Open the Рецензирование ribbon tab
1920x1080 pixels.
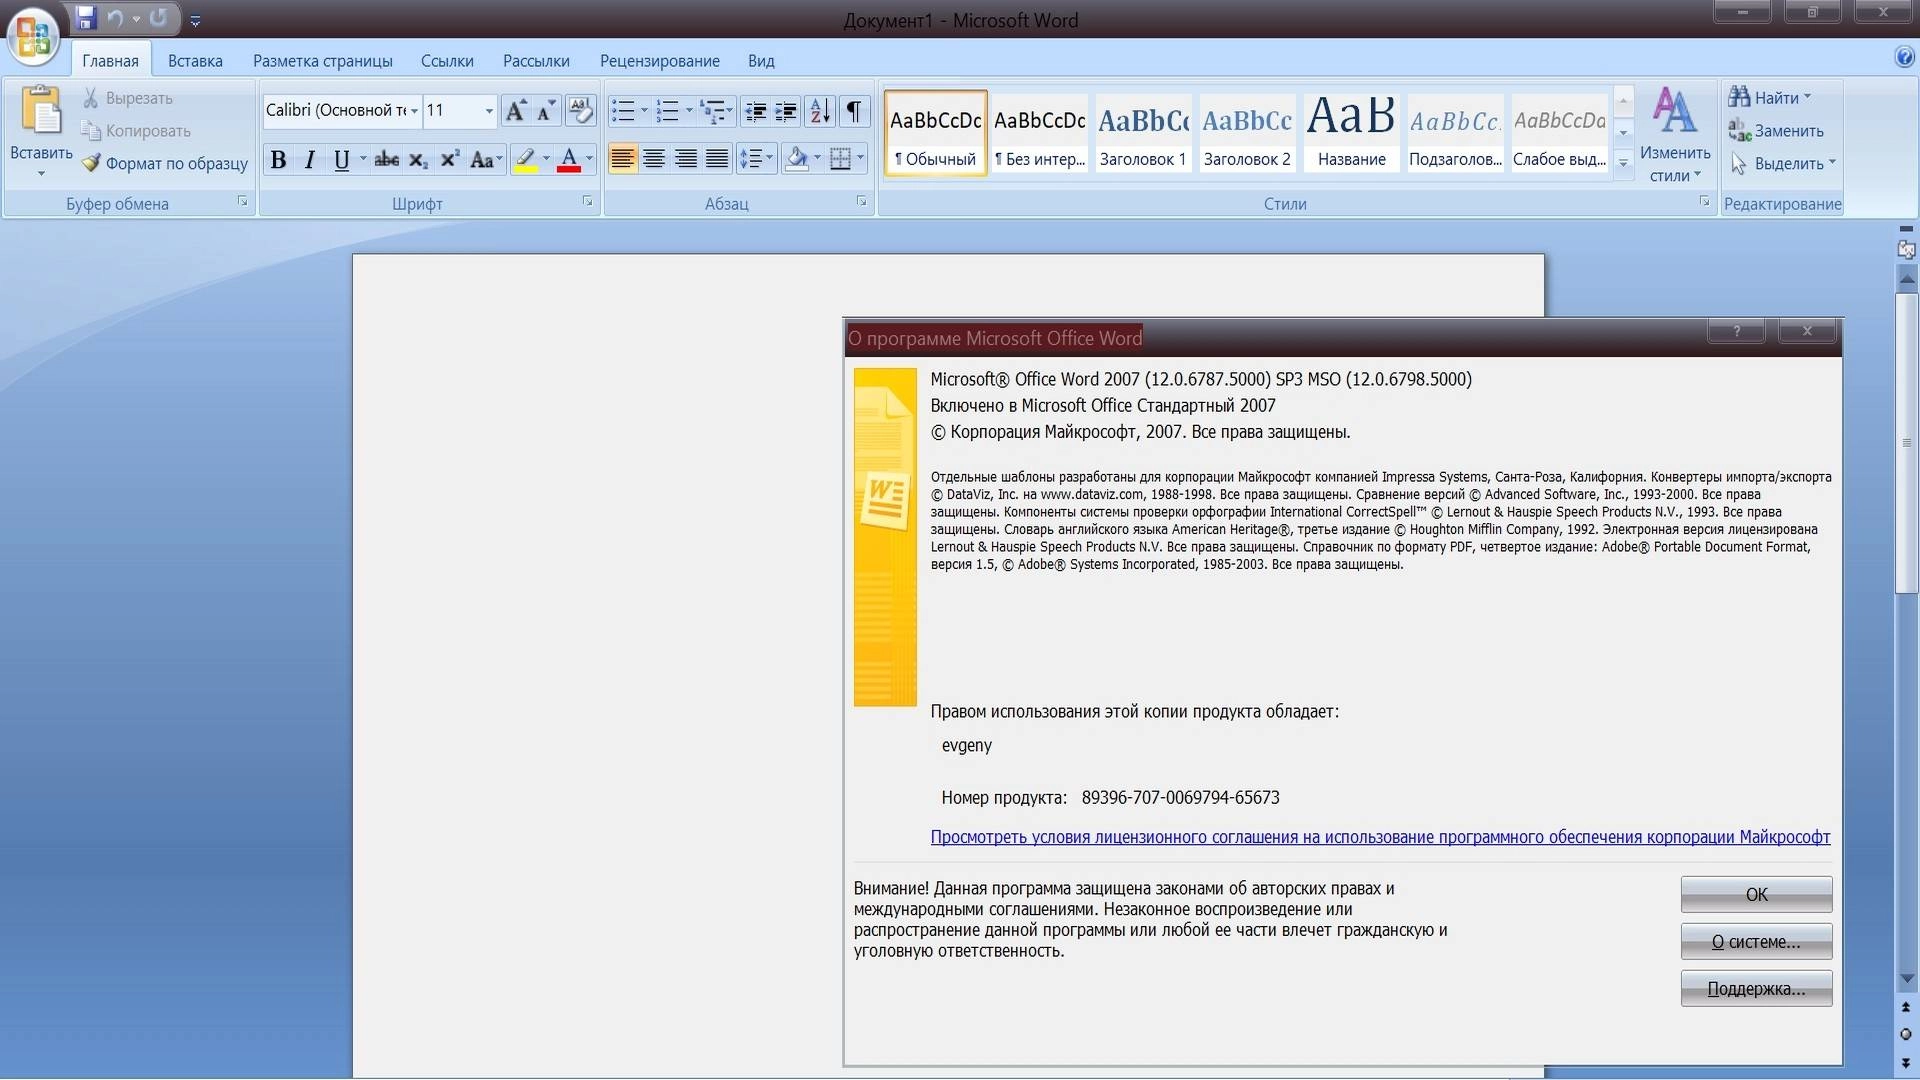660,61
